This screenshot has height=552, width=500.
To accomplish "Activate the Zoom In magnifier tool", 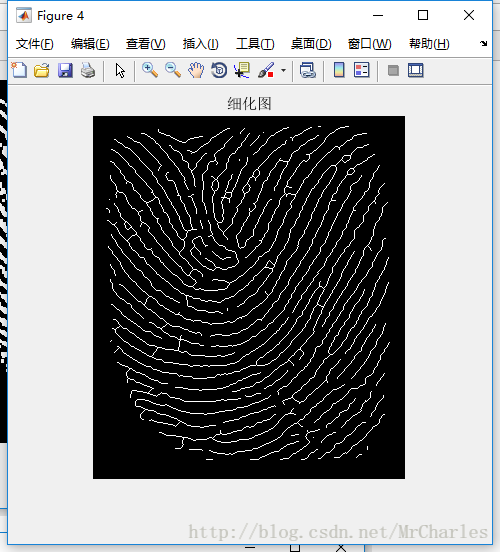I will point(150,70).
